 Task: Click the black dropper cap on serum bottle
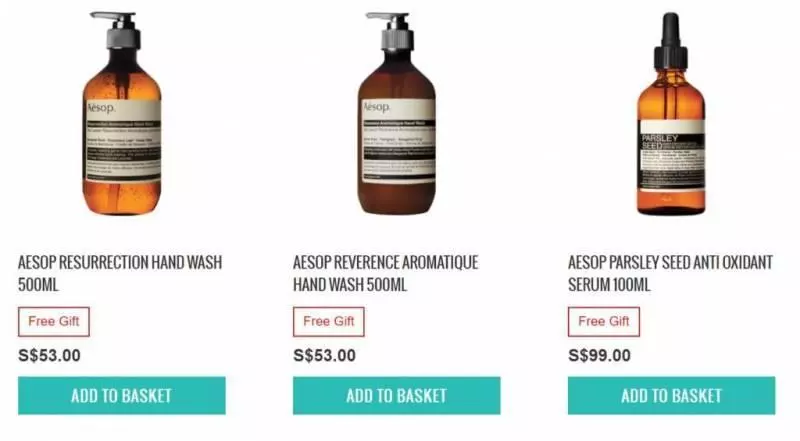tap(670, 41)
